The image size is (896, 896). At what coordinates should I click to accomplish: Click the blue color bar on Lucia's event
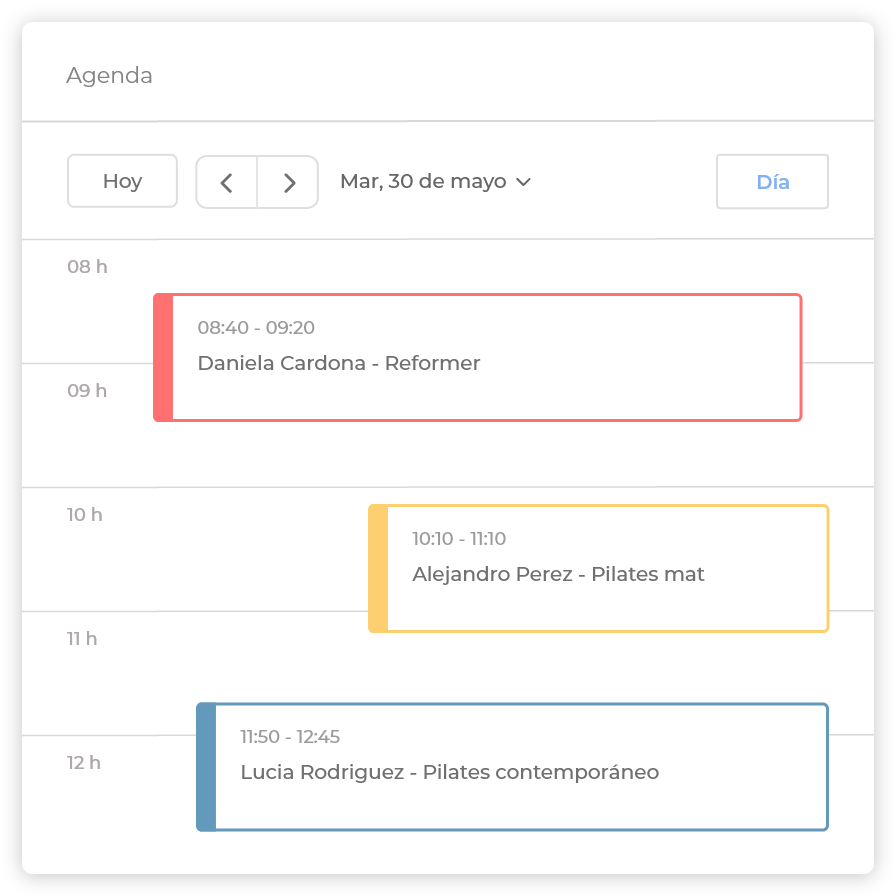pos(206,767)
